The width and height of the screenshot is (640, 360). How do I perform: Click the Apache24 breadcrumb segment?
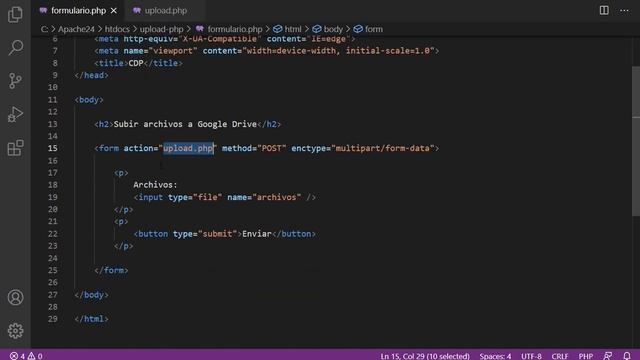(x=76, y=29)
